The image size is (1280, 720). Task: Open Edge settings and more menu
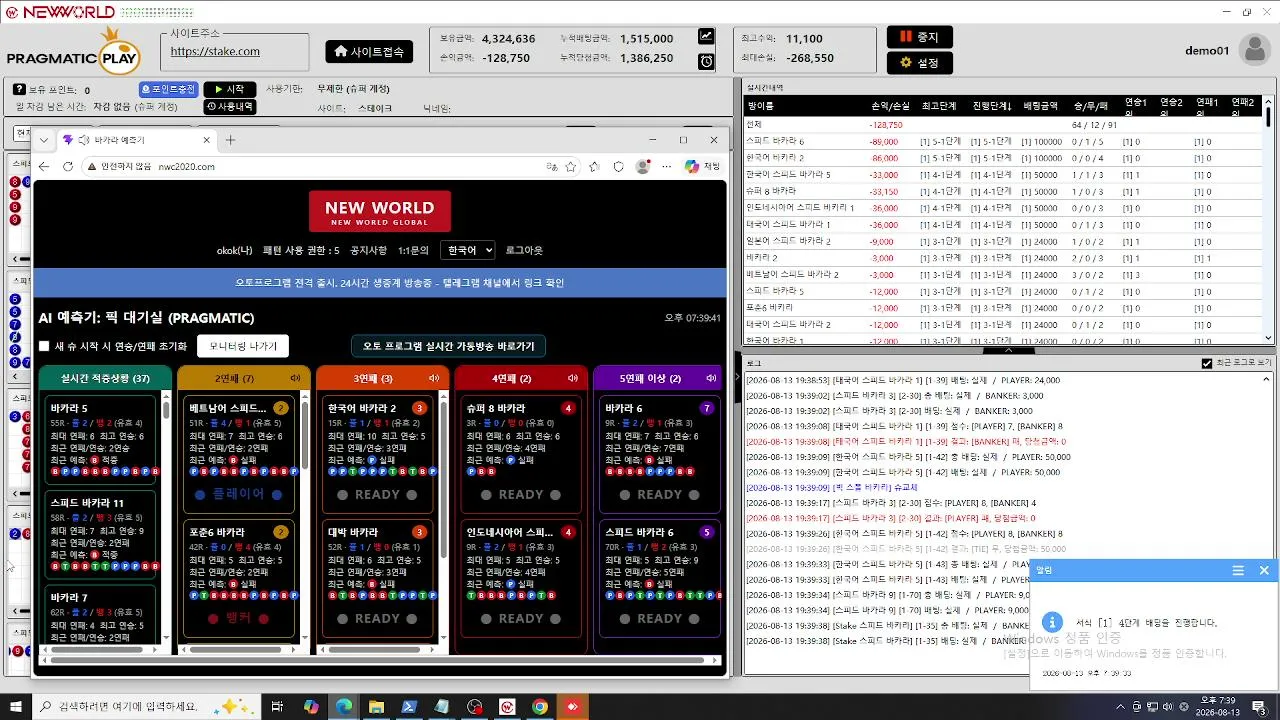point(667,166)
